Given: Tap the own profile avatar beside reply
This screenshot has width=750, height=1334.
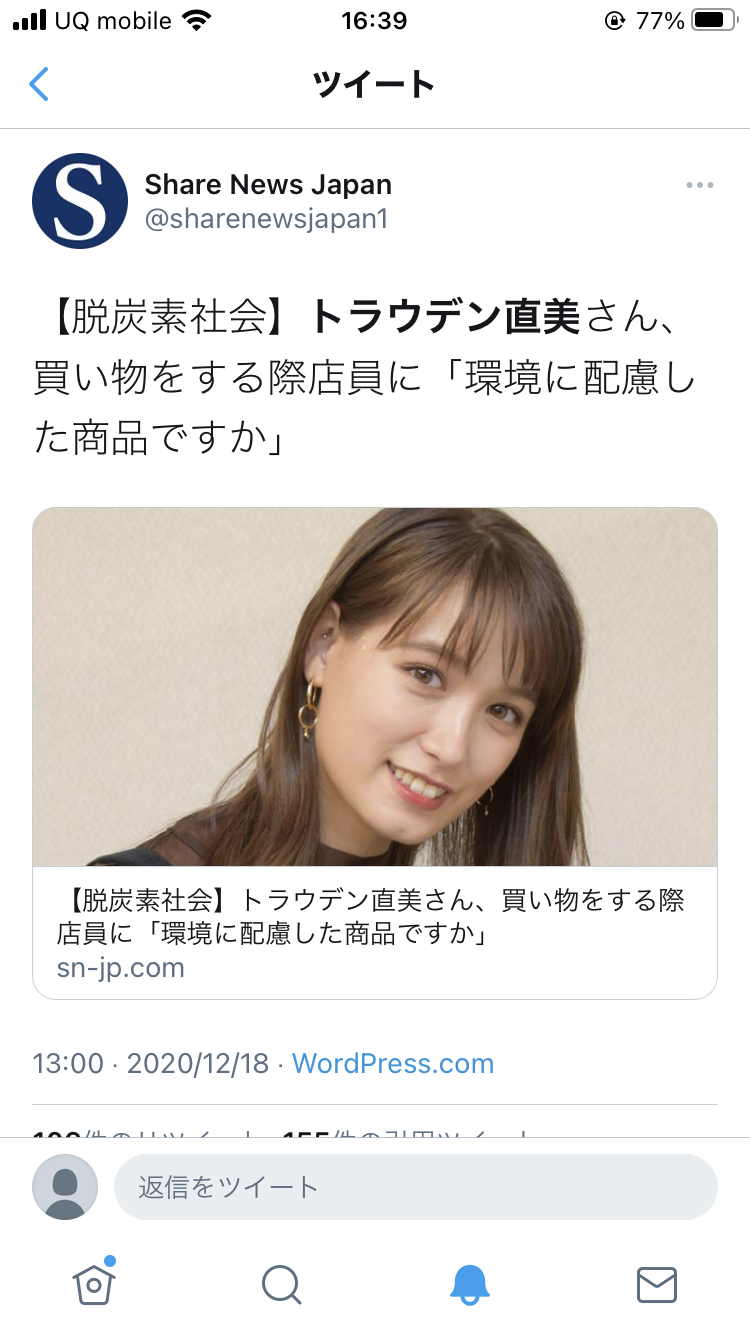Looking at the screenshot, I should (65, 1187).
